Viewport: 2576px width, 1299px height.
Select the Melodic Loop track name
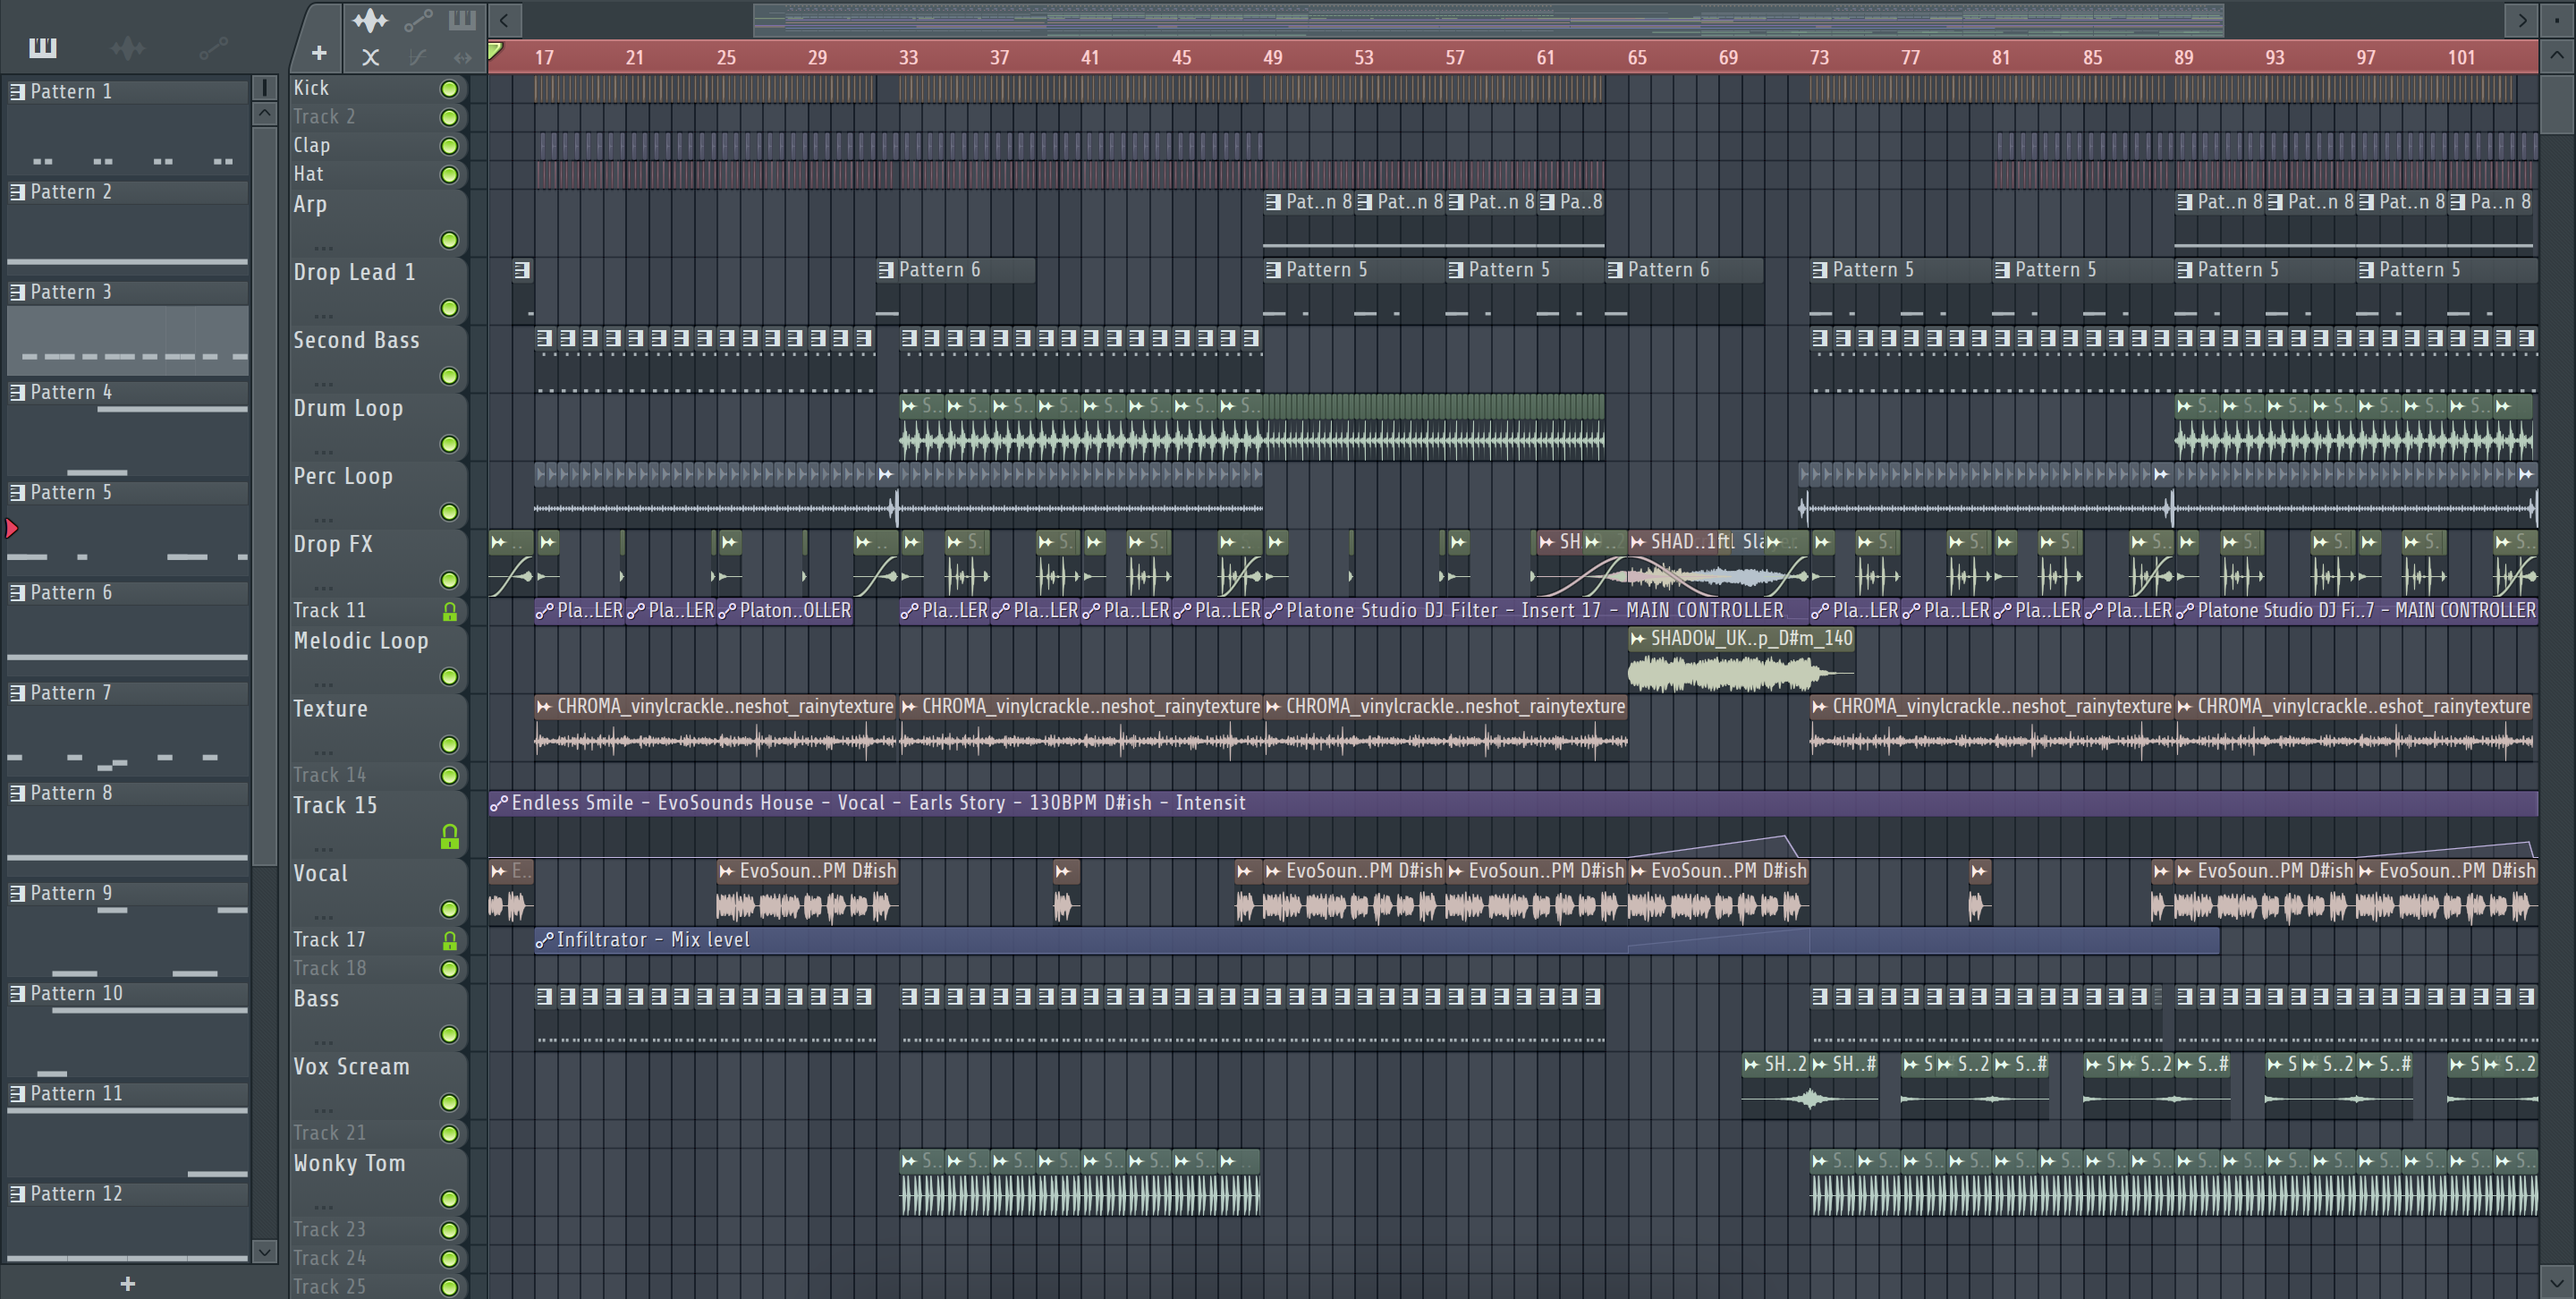tap(361, 641)
